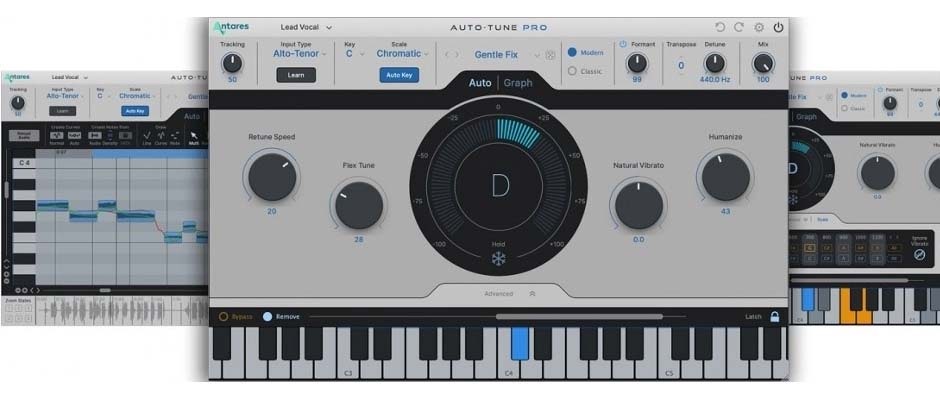Select the Modern radio button

[573, 52]
